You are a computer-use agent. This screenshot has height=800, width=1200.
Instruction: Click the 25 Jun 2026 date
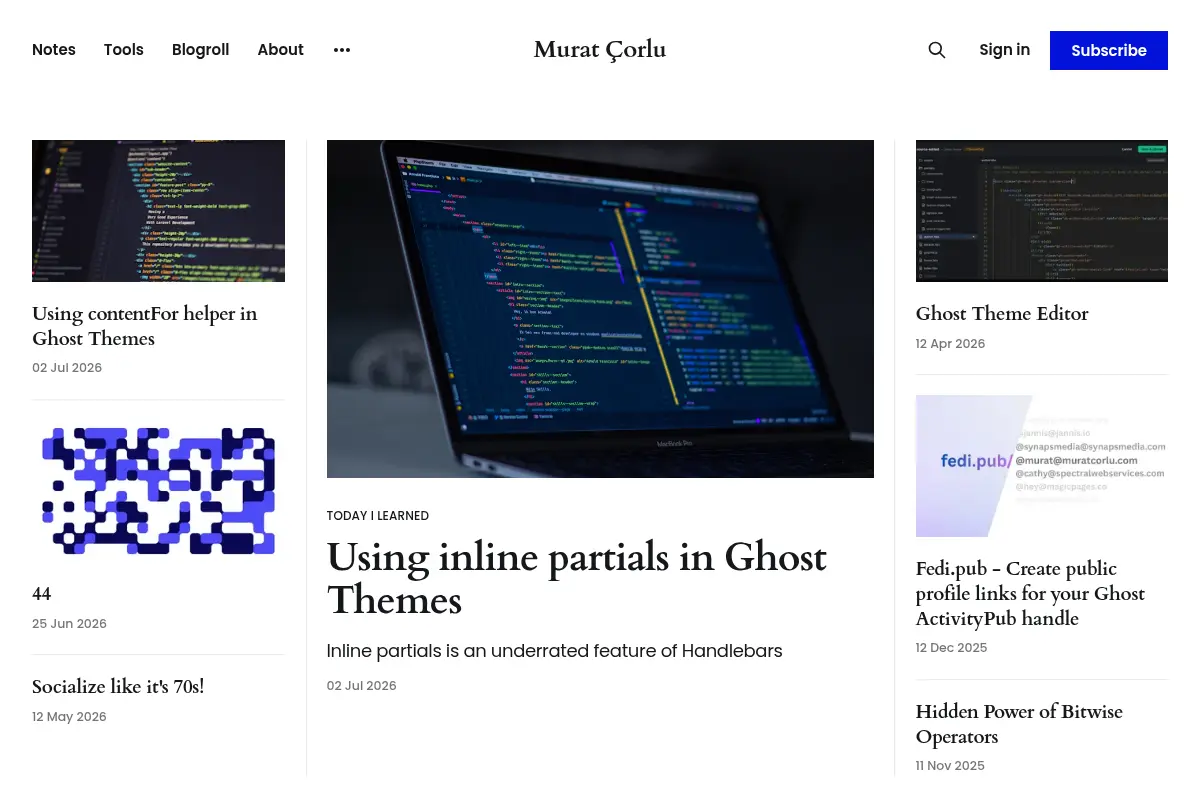click(x=69, y=624)
